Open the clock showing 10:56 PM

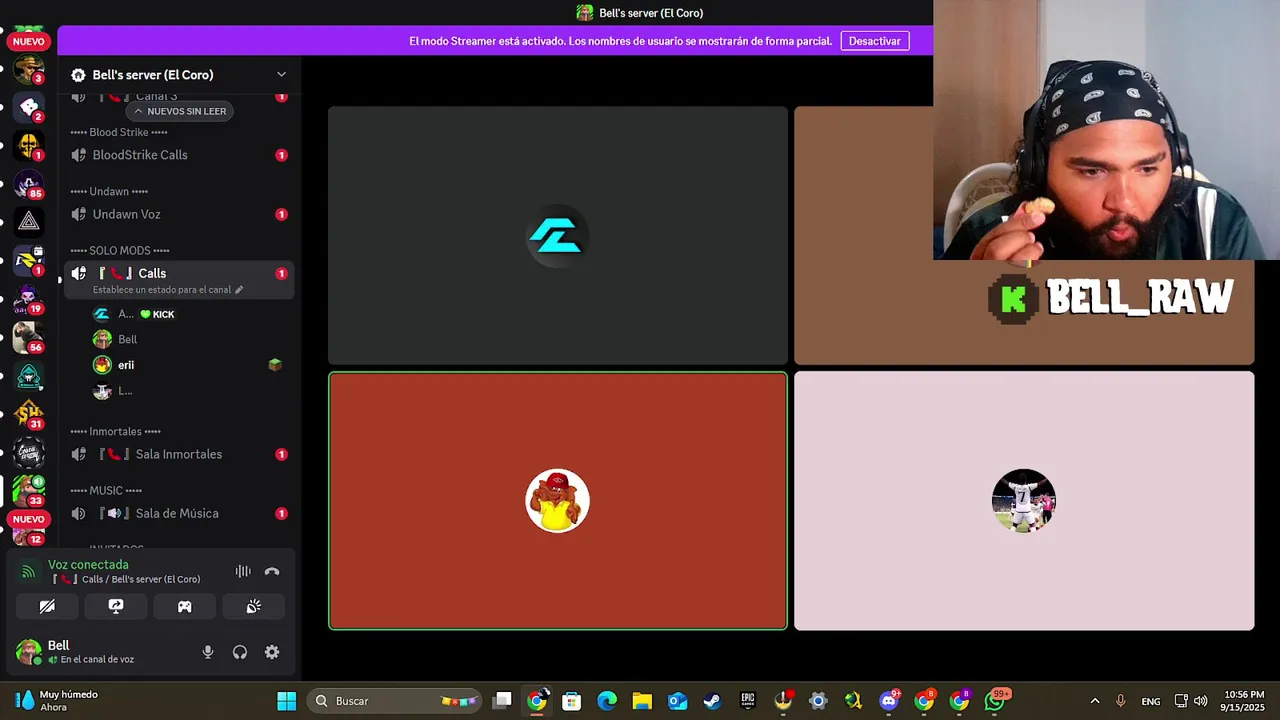coord(1244,701)
